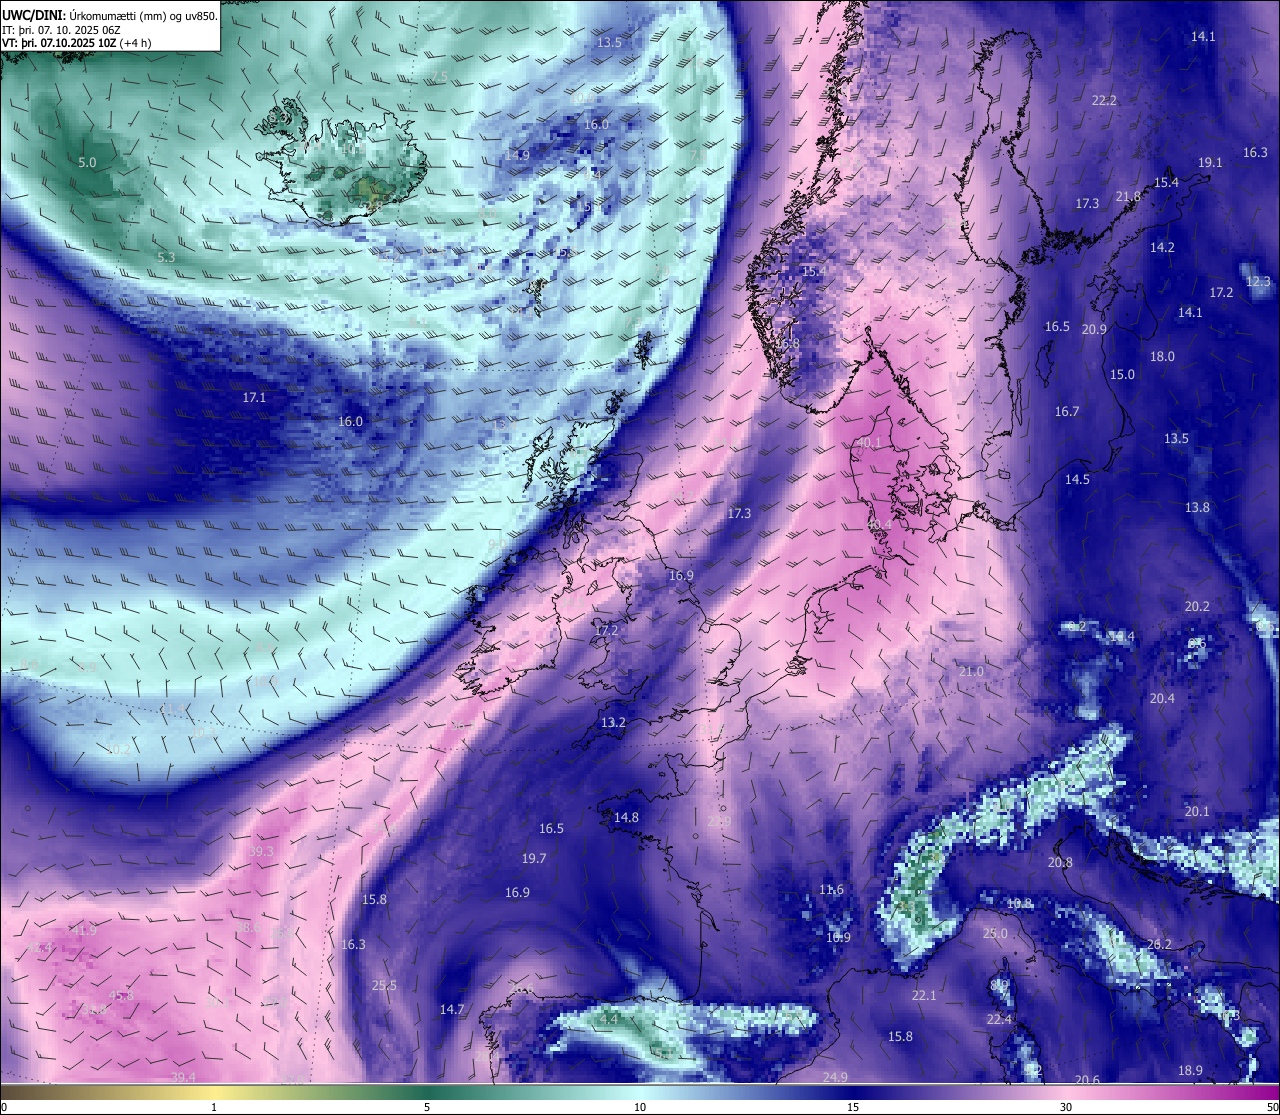The image size is (1280, 1115).
Task: Click the 5.3 value label
Action: pos(167,257)
